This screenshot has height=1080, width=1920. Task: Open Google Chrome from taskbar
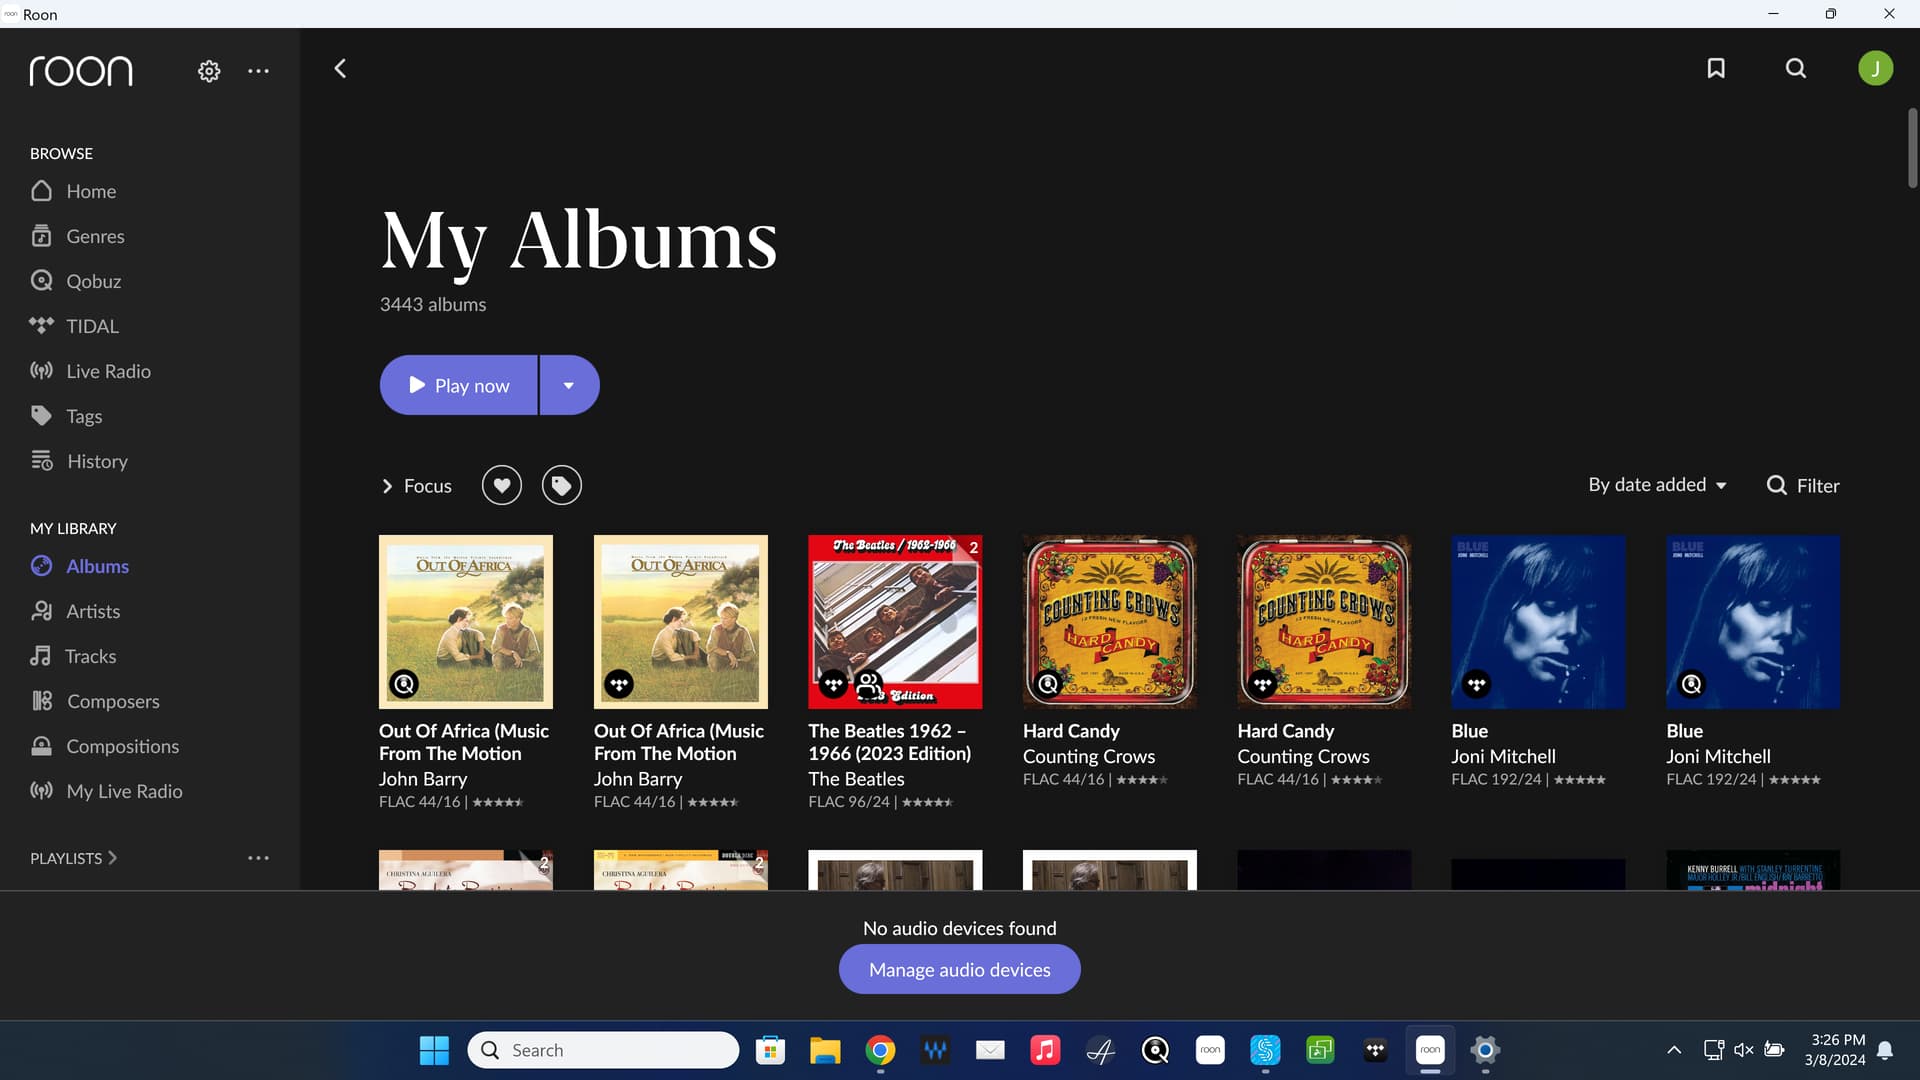[880, 1050]
